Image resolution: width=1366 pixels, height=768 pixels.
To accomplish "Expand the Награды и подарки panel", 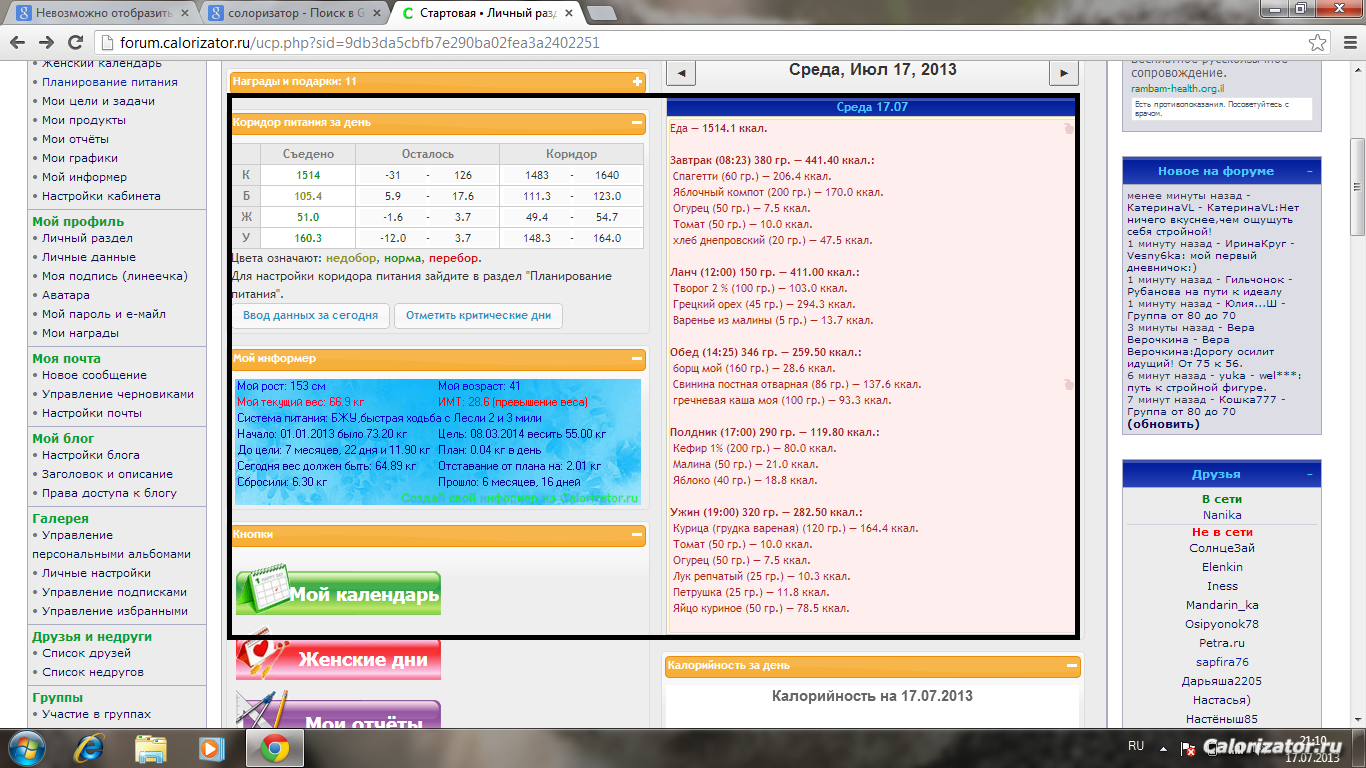I will [x=637, y=82].
